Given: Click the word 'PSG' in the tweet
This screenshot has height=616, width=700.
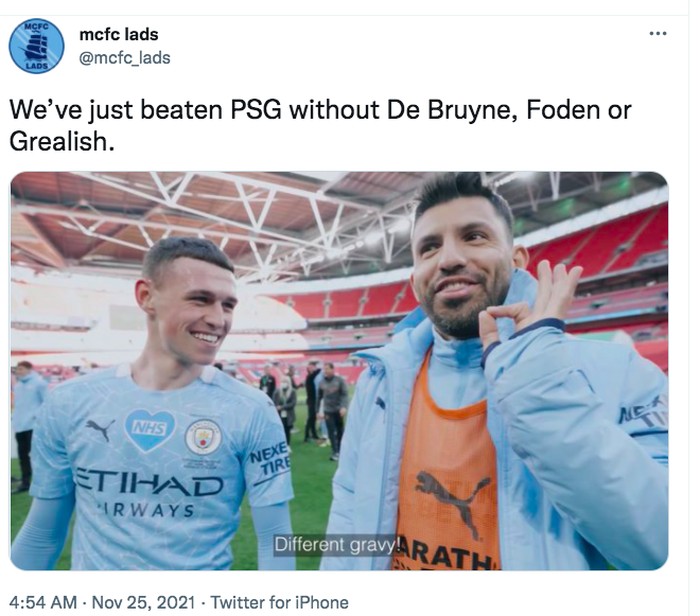Looking at the screenshot, I should pos(256,110).
